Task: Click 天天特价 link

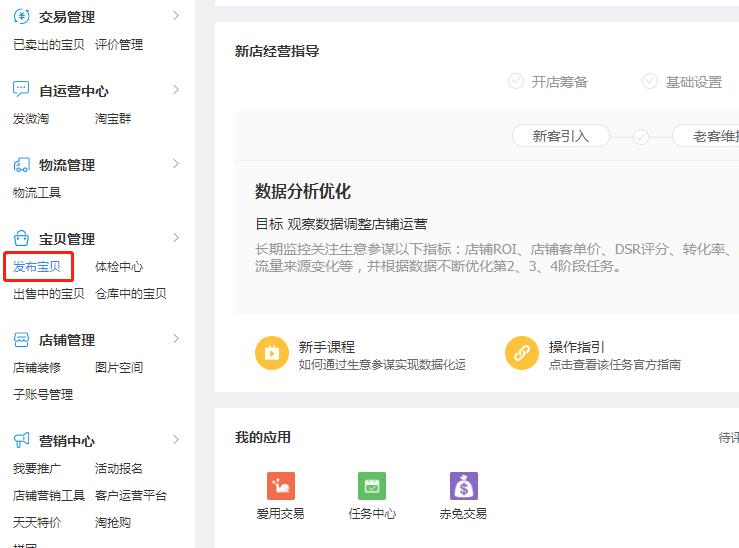Action: tap(37, 522)
